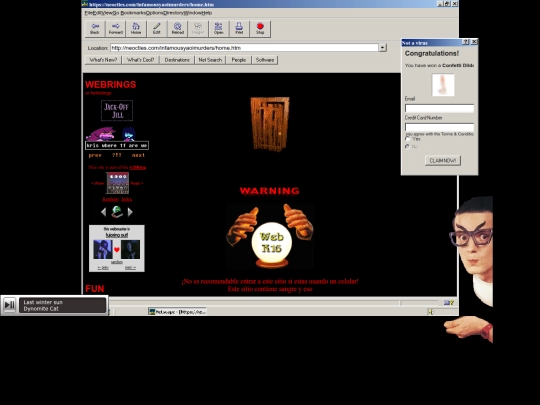Click the help question mark on popup
This screenshot has height=405, width=540.
466,42
